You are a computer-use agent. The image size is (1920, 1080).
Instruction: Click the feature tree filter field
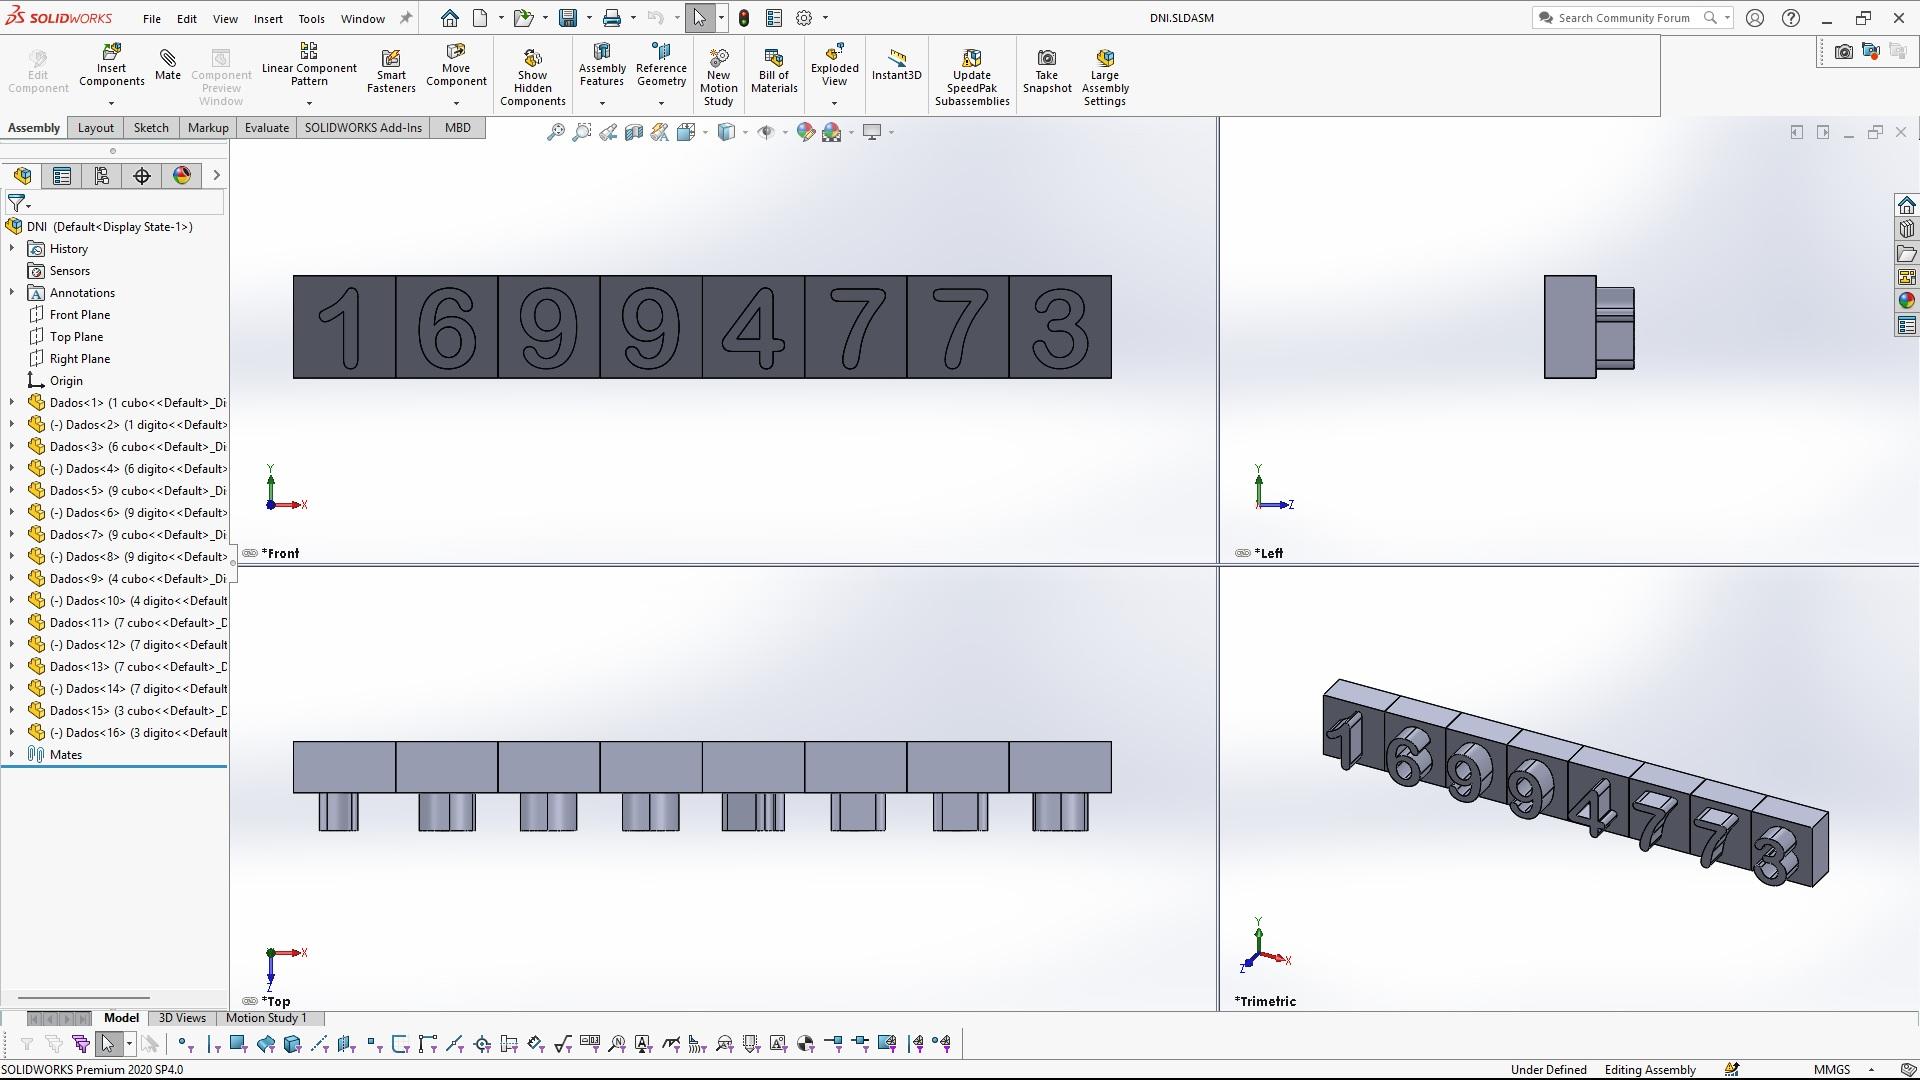tap(115, 203)
